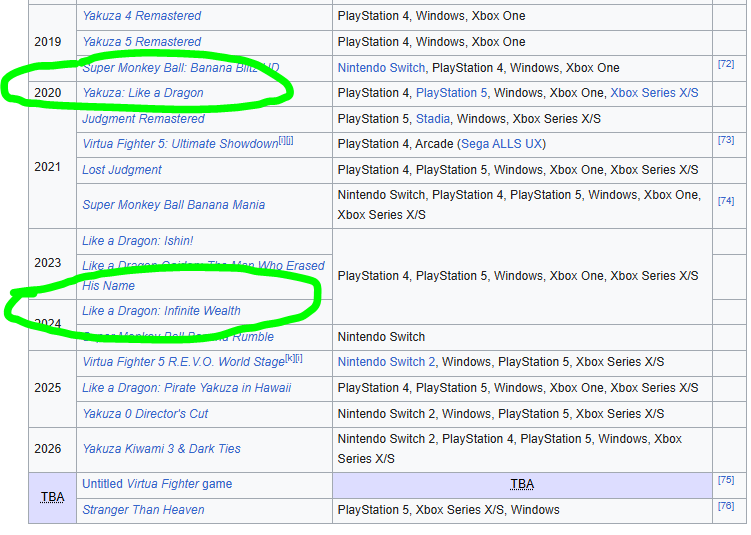Image resolution: width=751 pixels, height=535 pixels.
Task: Select the 2026 year cell
Action: 52,449
